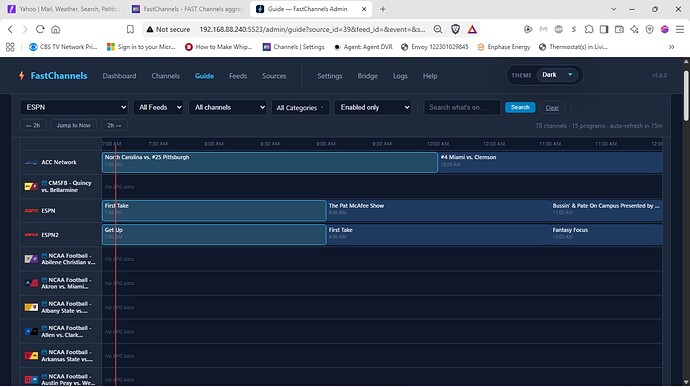Screen dimensions: 690x387
Task: Open the All Feeds dropdown
Action: 158,107
